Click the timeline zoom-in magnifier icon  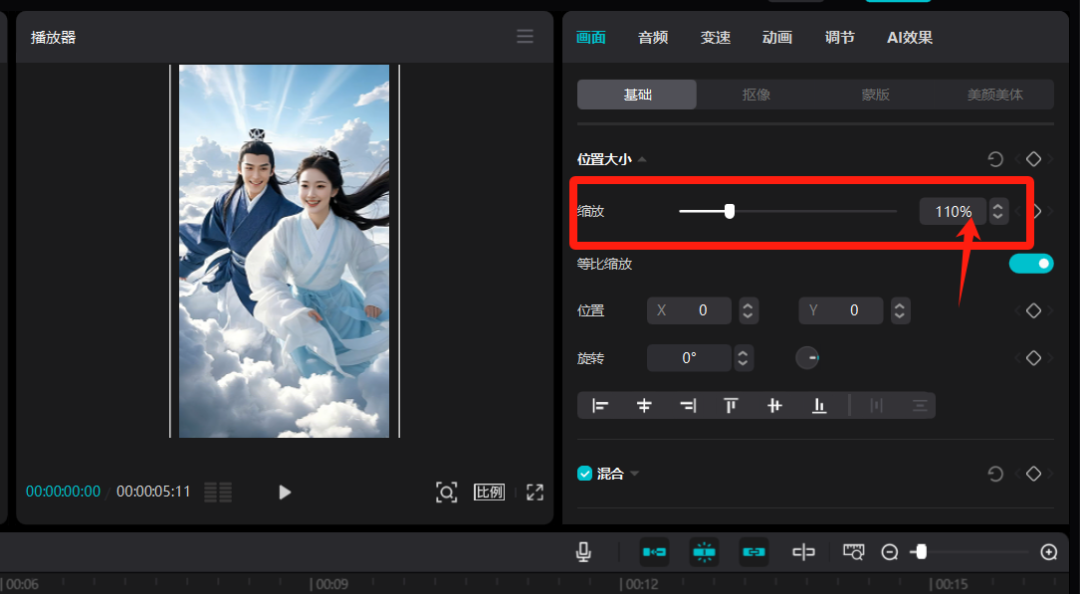(1048, 551)
